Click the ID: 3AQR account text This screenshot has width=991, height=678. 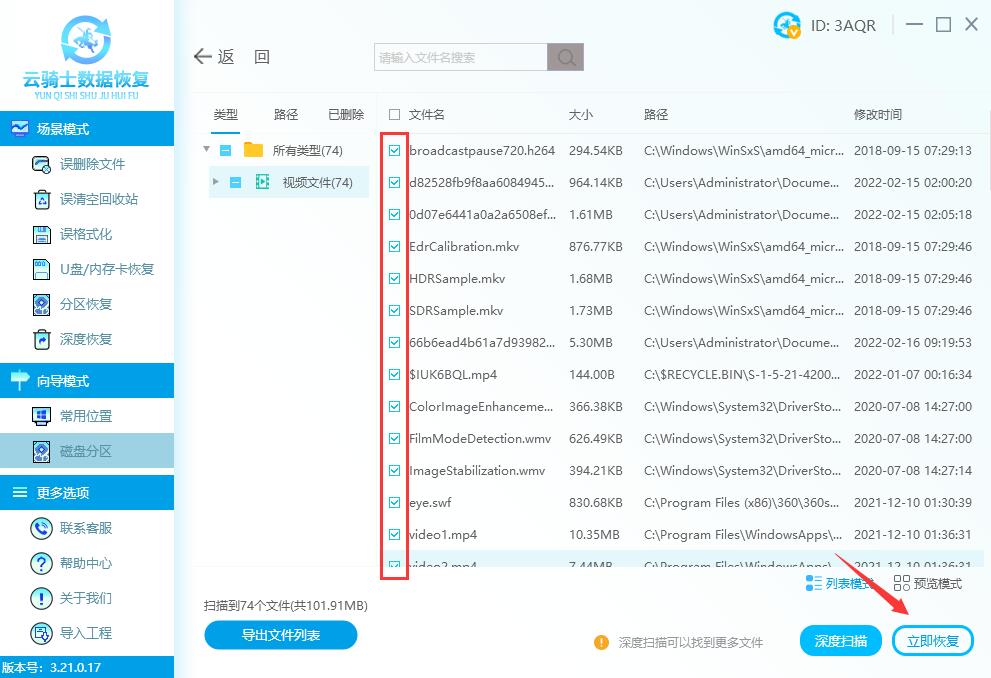pos(843,25)
